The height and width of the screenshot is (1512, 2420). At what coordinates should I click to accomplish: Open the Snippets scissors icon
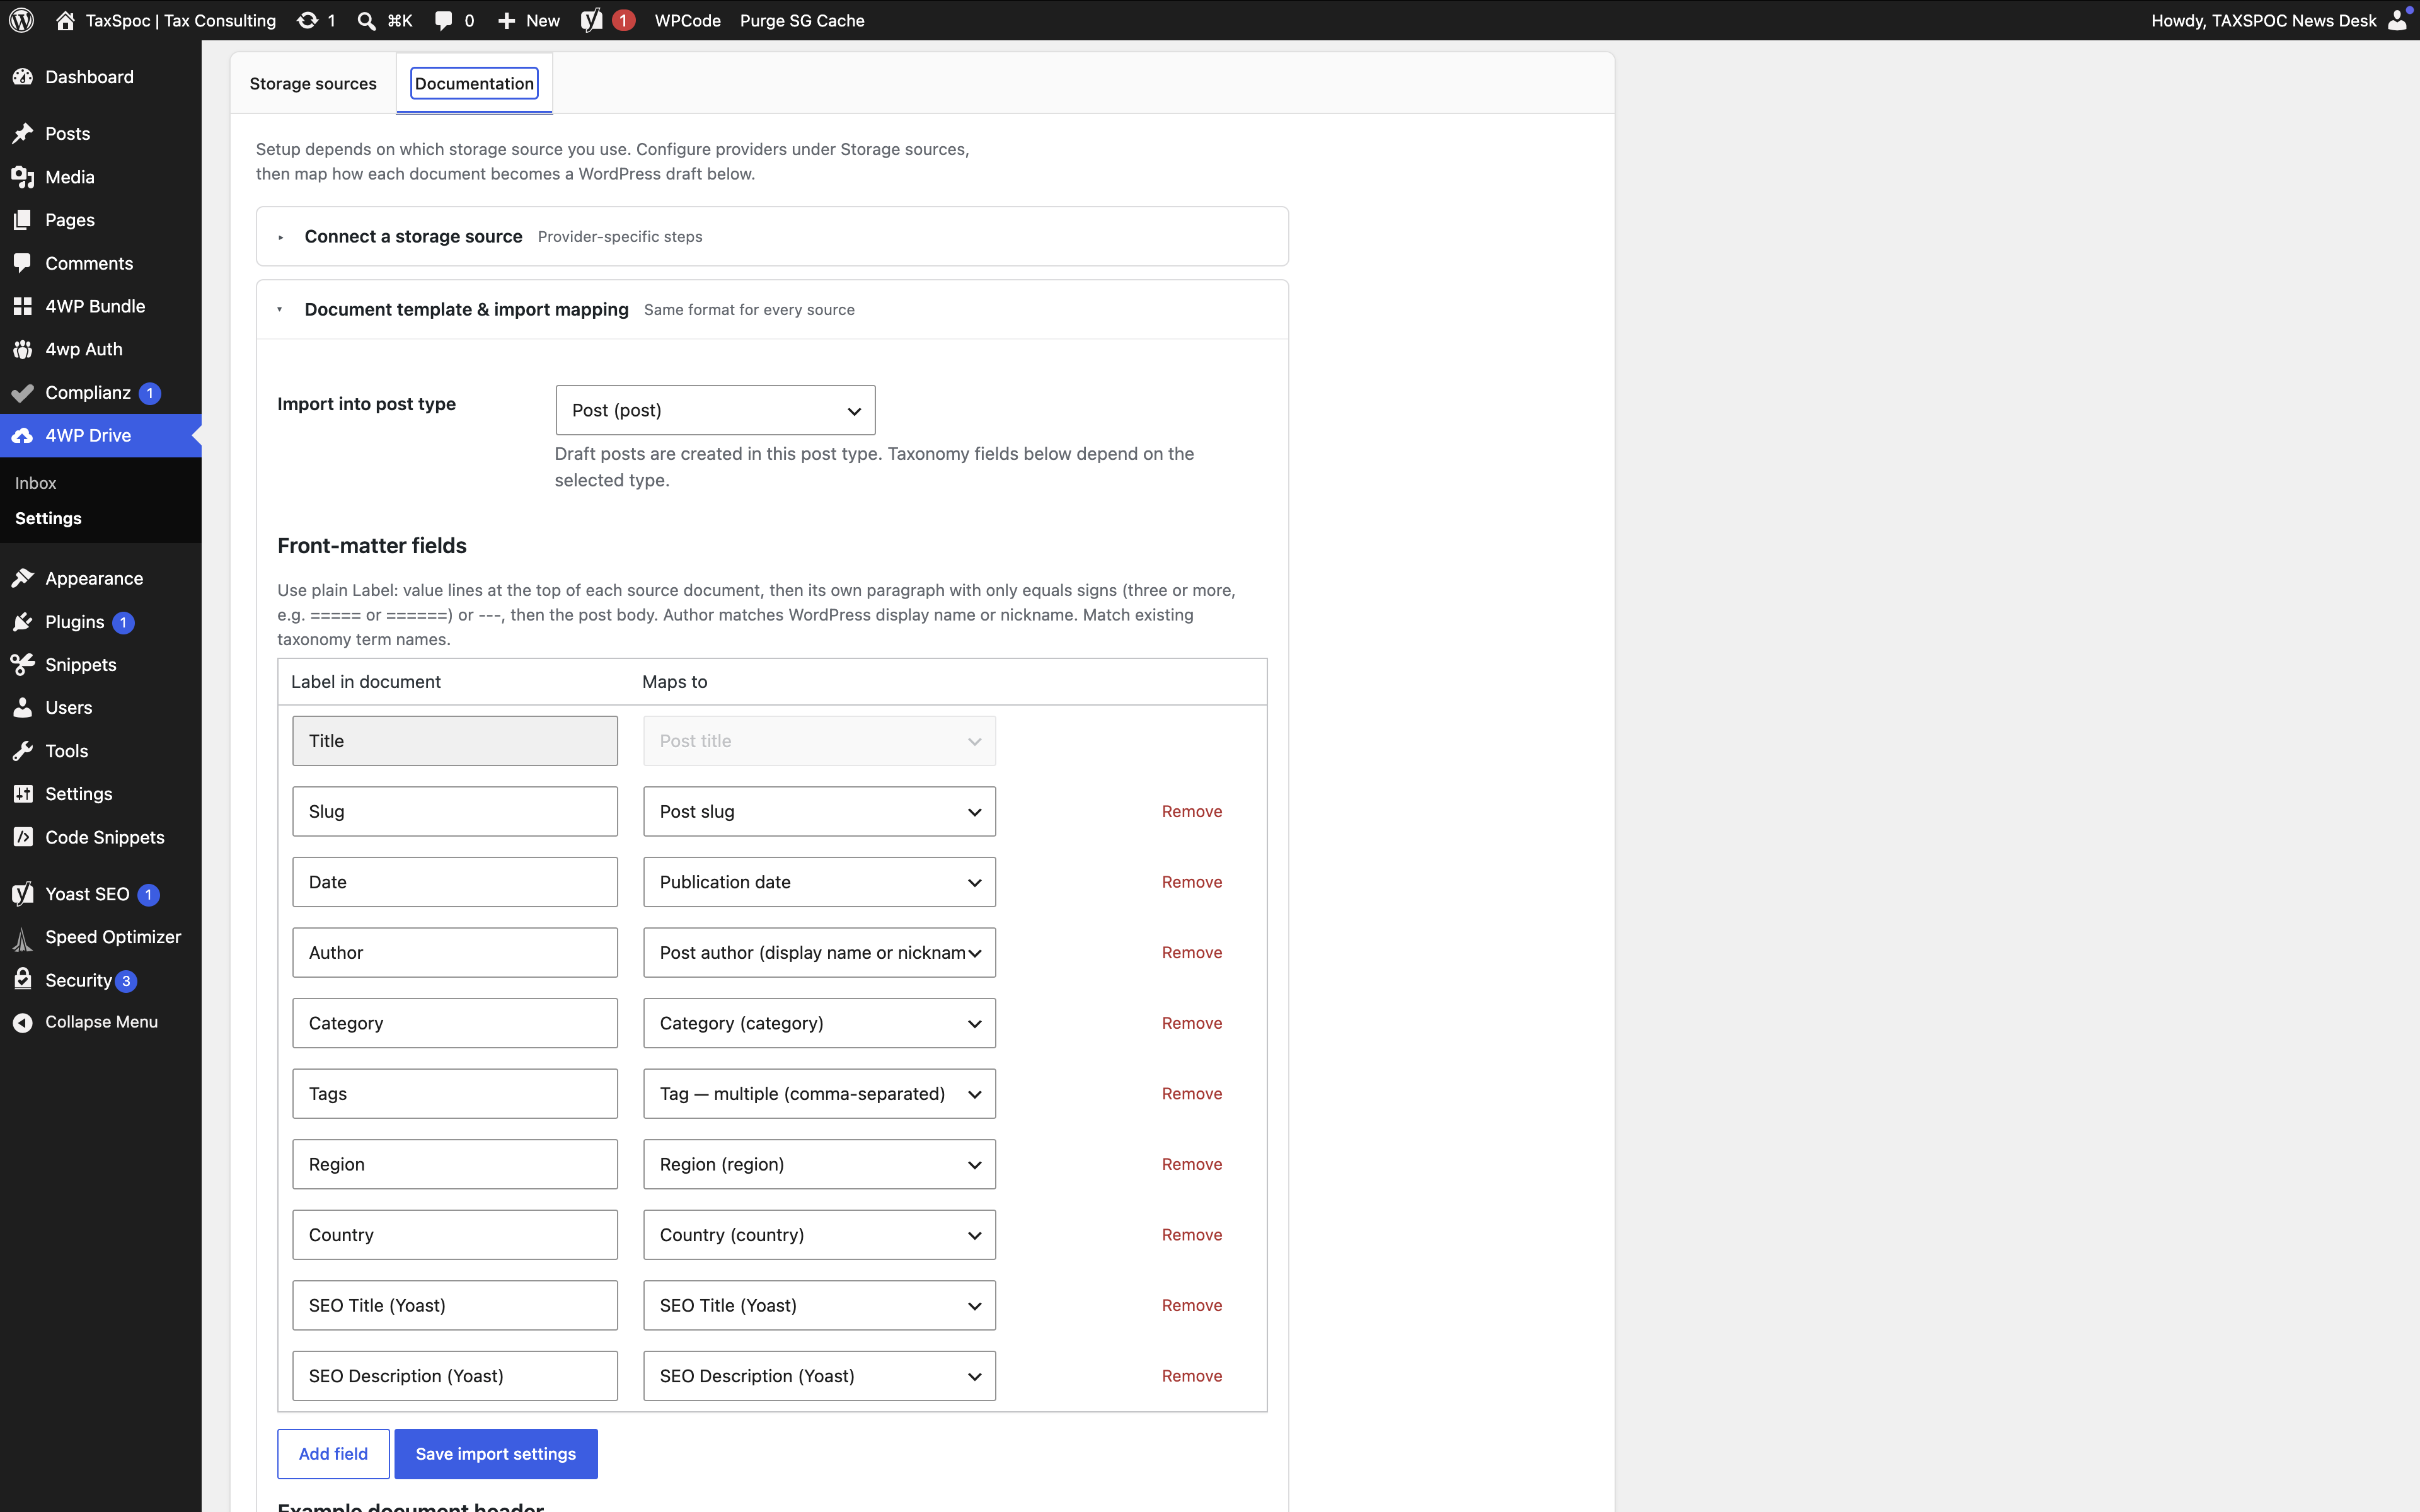[x=23, y=665]
